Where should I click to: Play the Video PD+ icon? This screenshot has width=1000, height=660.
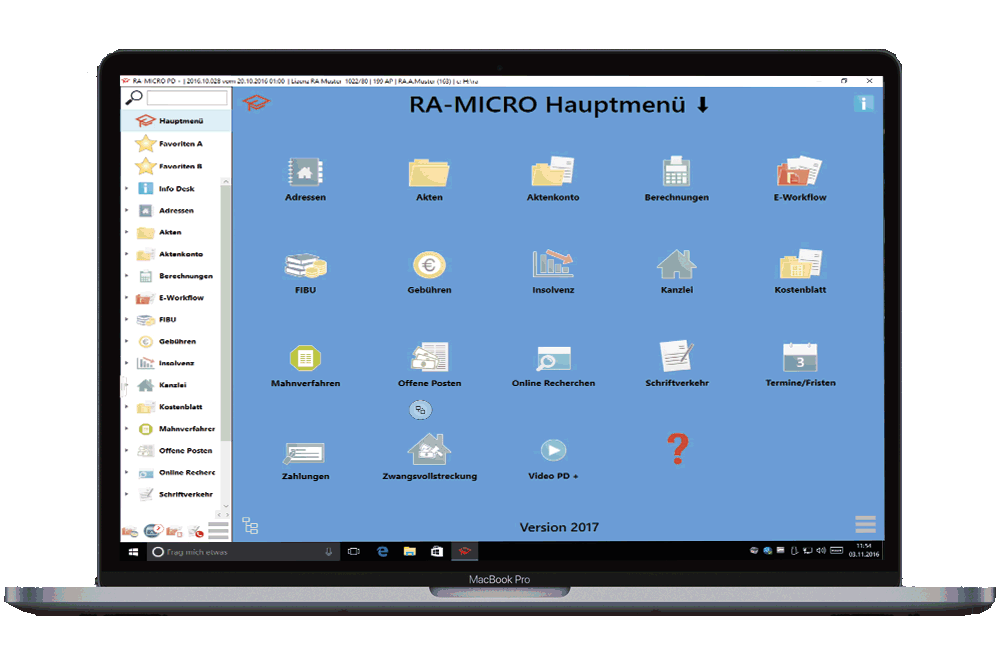[x=553, y=450]
